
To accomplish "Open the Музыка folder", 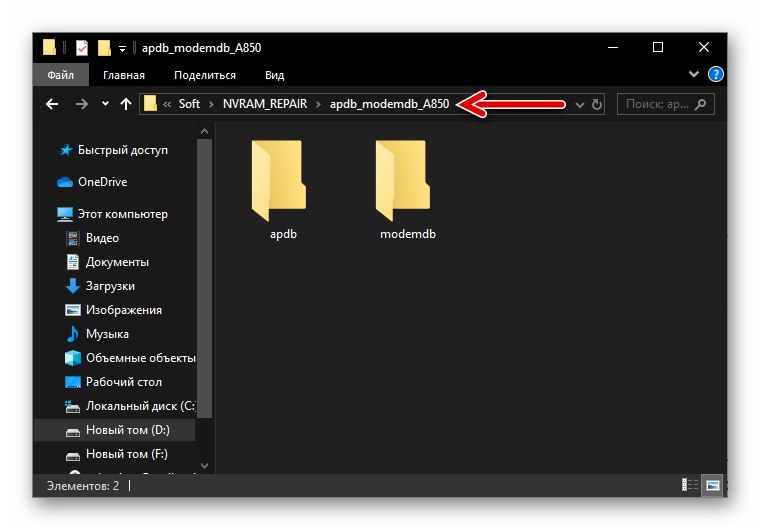I will click(97, 334).
